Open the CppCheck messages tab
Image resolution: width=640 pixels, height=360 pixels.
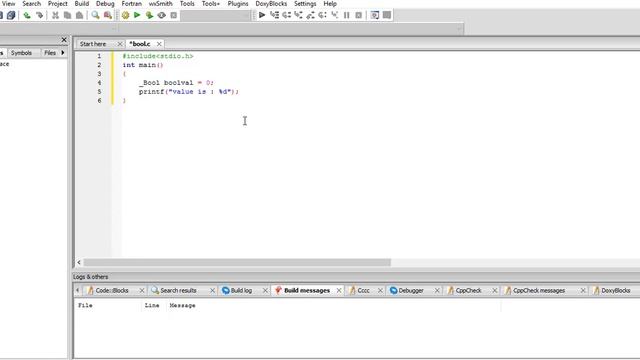[539, 290]
